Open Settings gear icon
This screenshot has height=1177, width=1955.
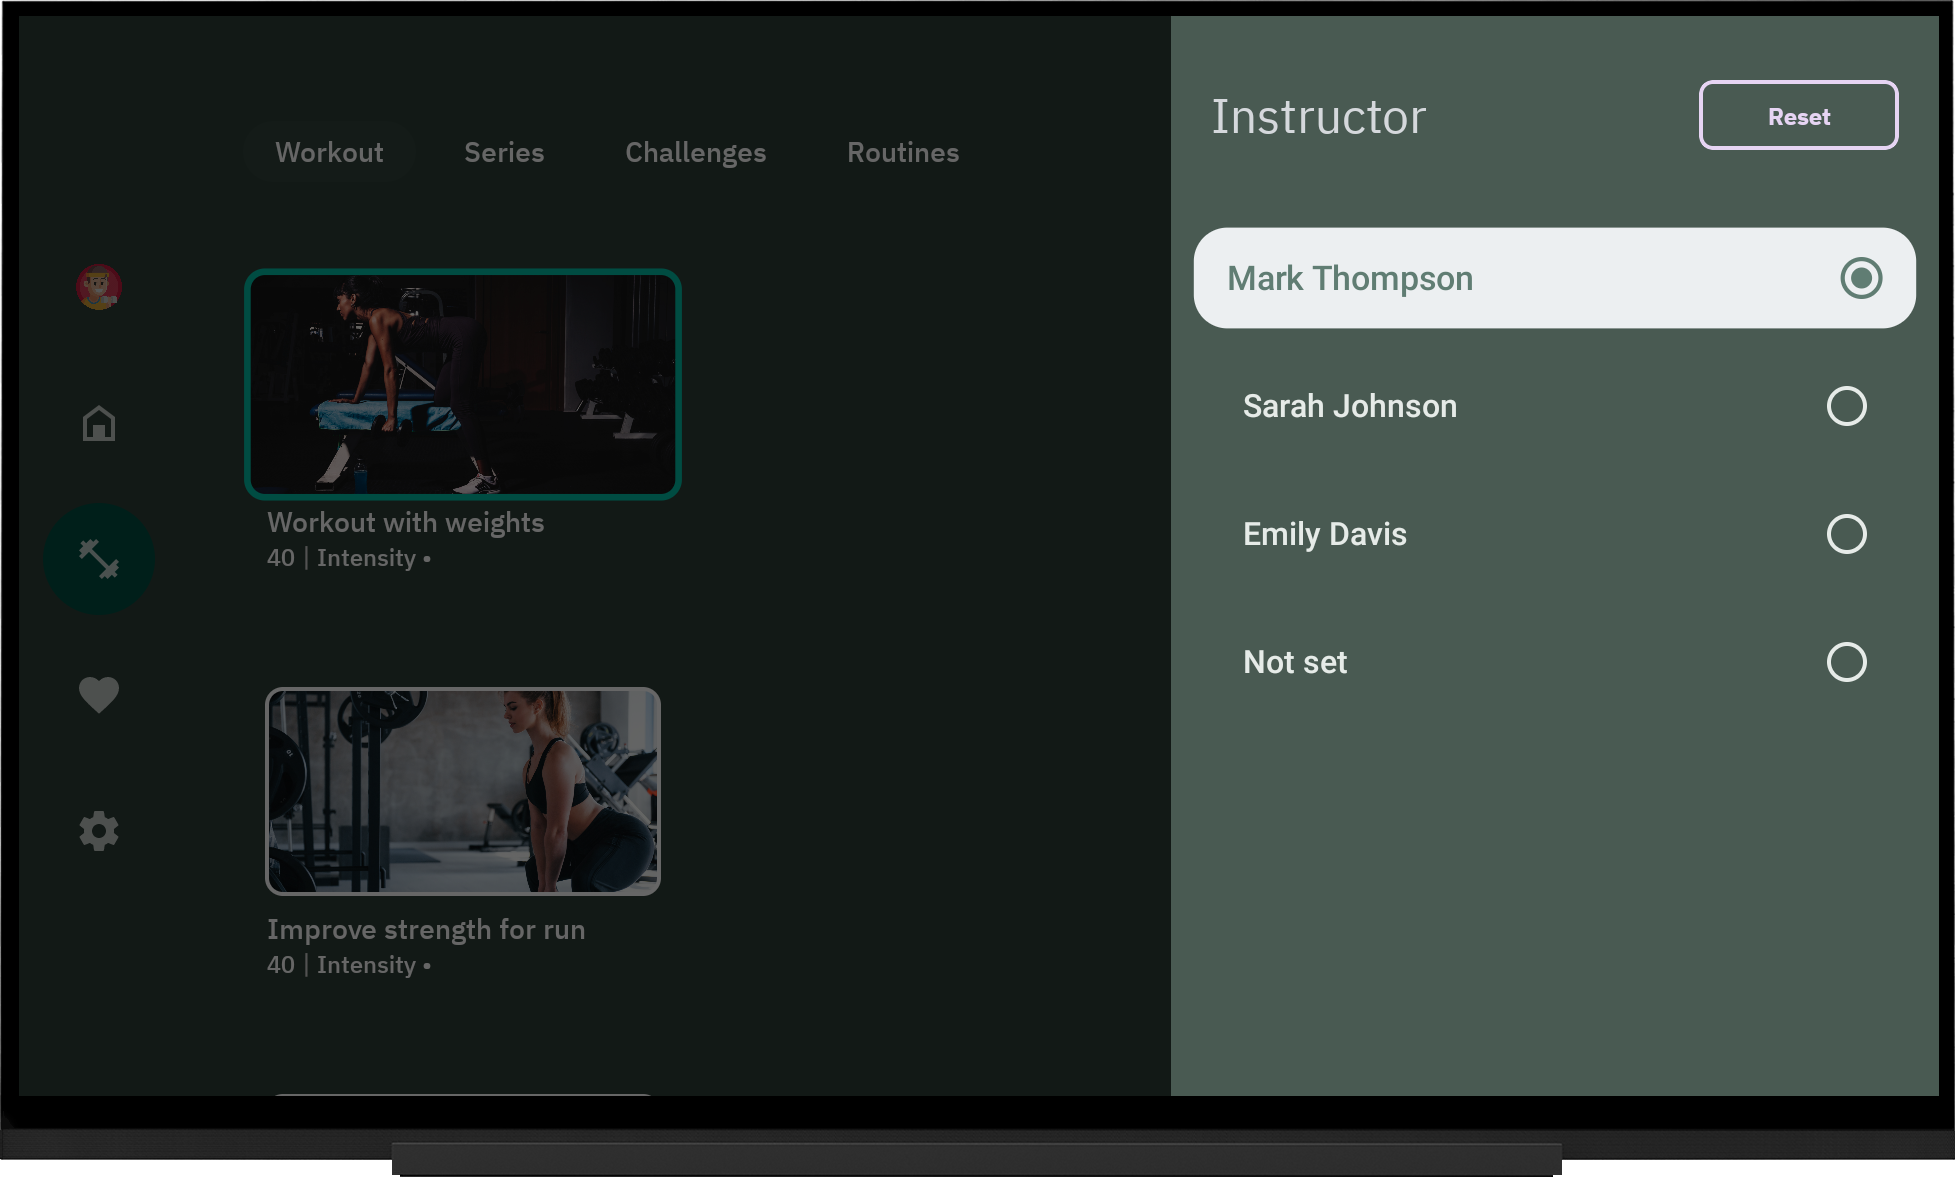coord(98,831)
